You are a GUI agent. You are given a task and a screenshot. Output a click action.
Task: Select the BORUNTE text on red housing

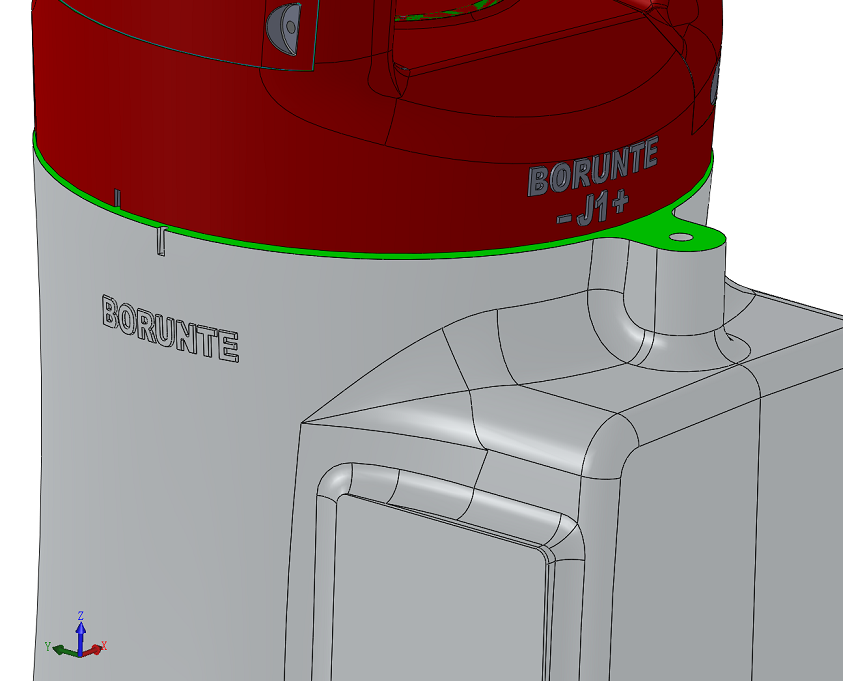coord(593,166)
